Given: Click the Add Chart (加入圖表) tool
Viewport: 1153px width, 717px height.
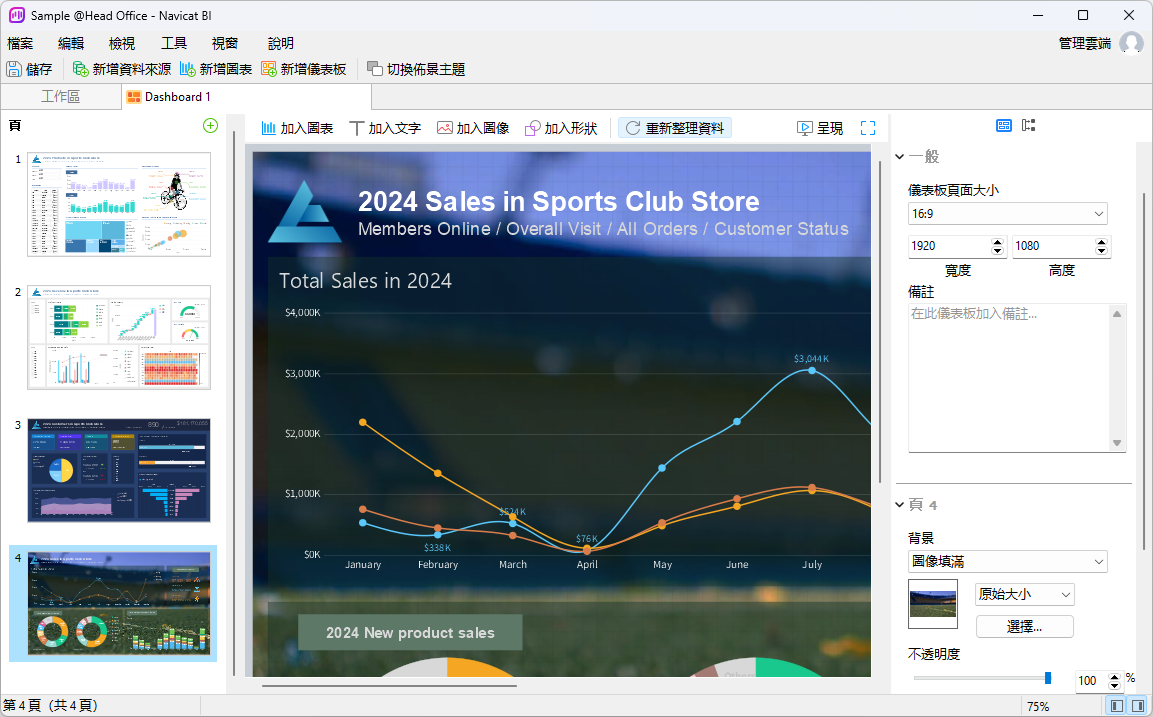Looking at the screenshot, I should 297,128.
